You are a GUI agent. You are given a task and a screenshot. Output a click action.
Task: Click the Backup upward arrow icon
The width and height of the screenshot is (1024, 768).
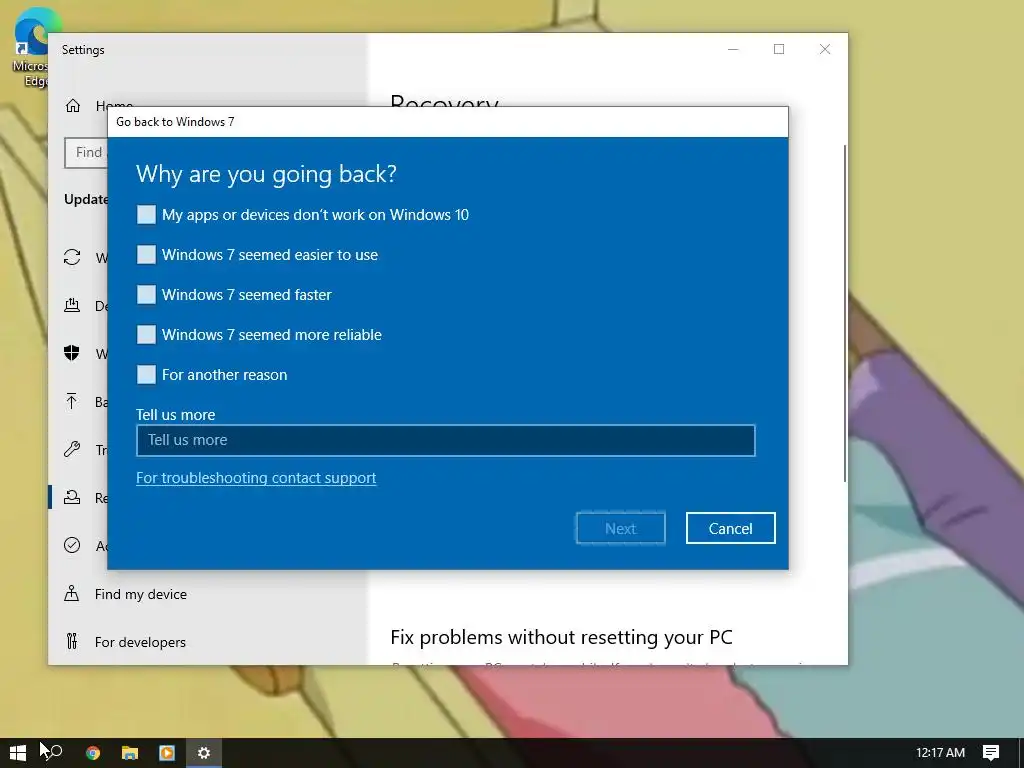tap(72, 401)
